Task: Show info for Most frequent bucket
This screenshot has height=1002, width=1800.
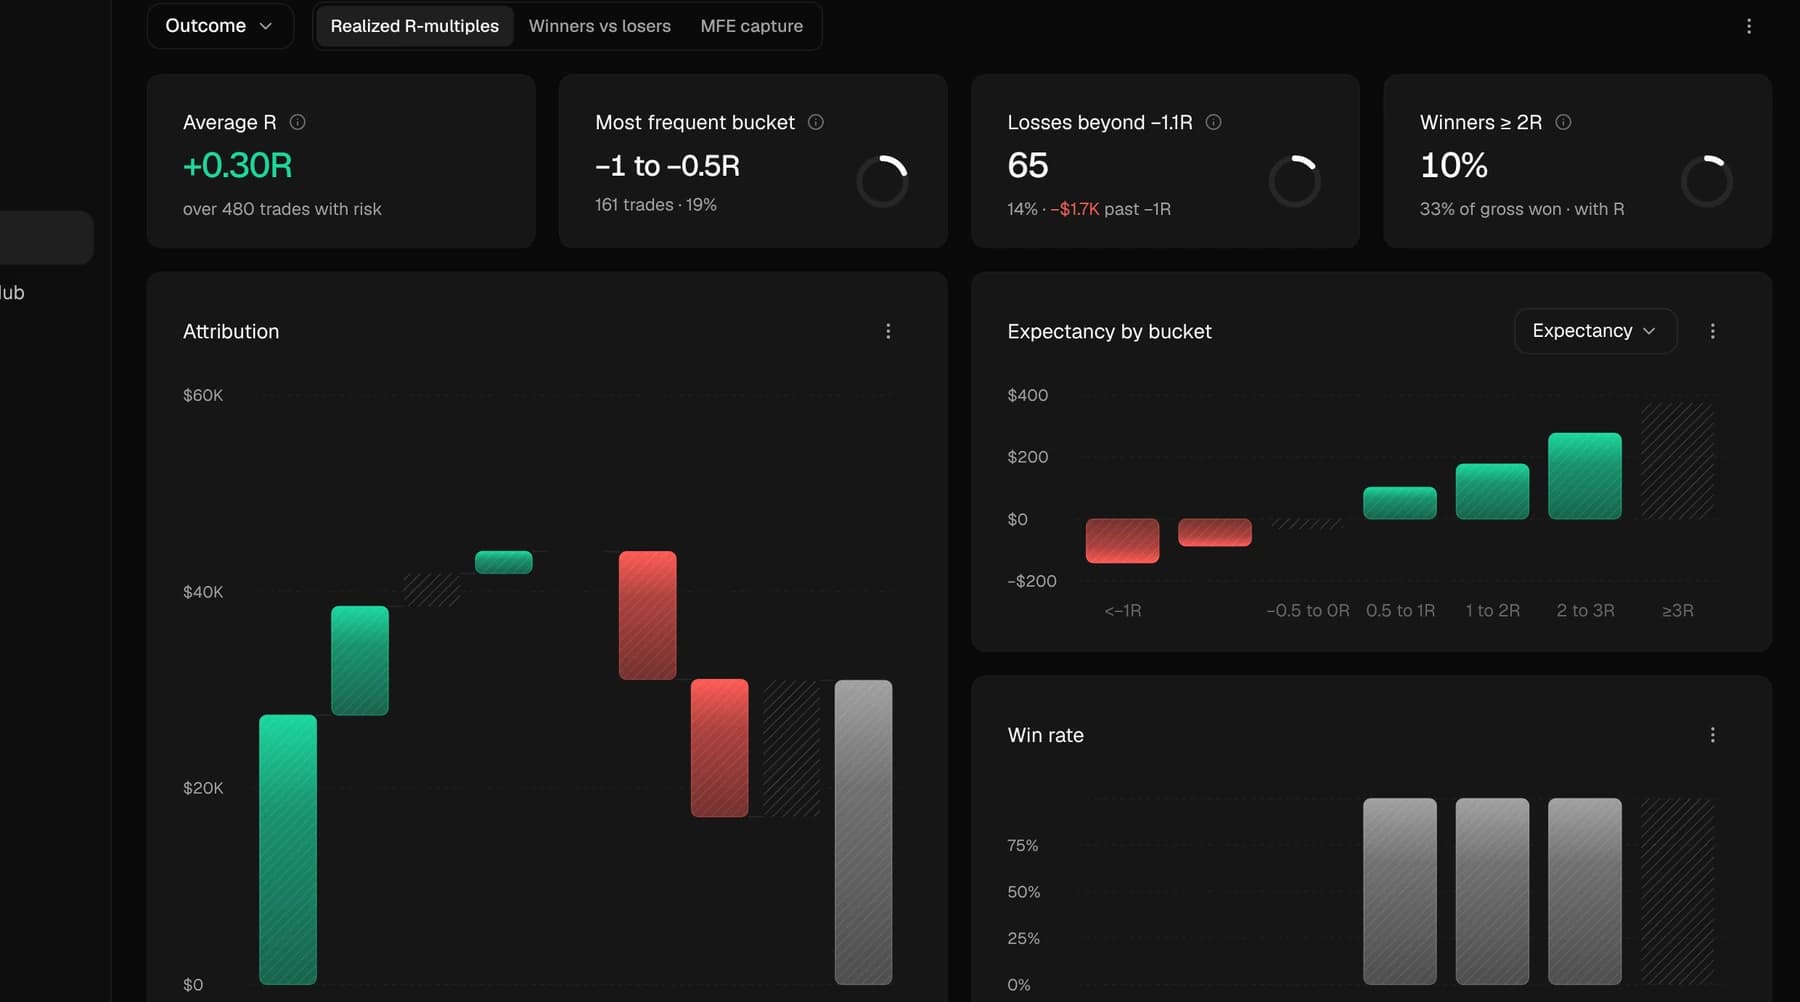Action: click(816, 122)
